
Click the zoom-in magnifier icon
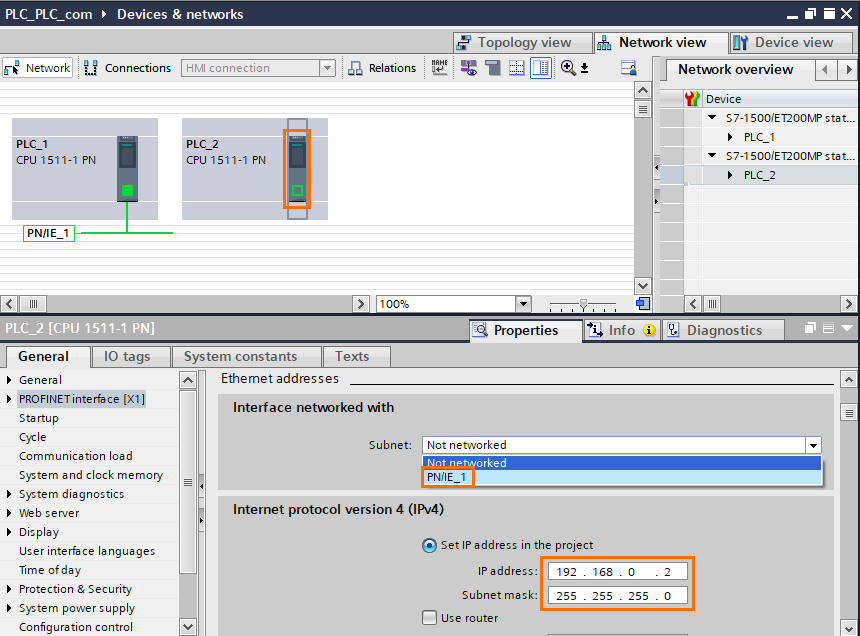click(568, 68)
